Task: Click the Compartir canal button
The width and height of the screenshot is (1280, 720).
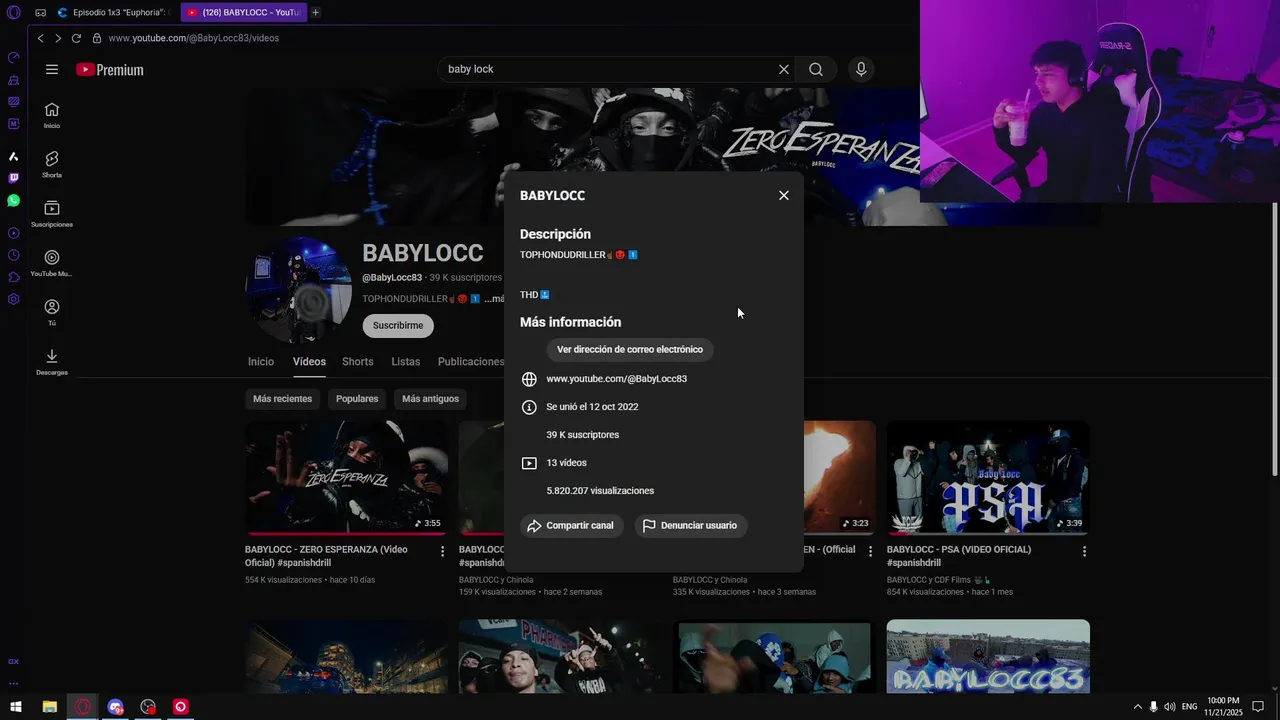Action: coord(572,526)
